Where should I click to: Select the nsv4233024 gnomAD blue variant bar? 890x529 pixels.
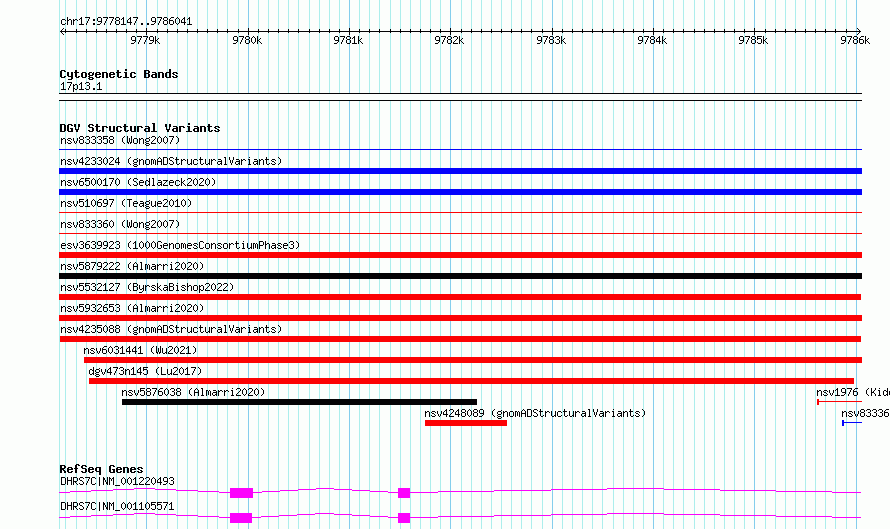(460, 171)
